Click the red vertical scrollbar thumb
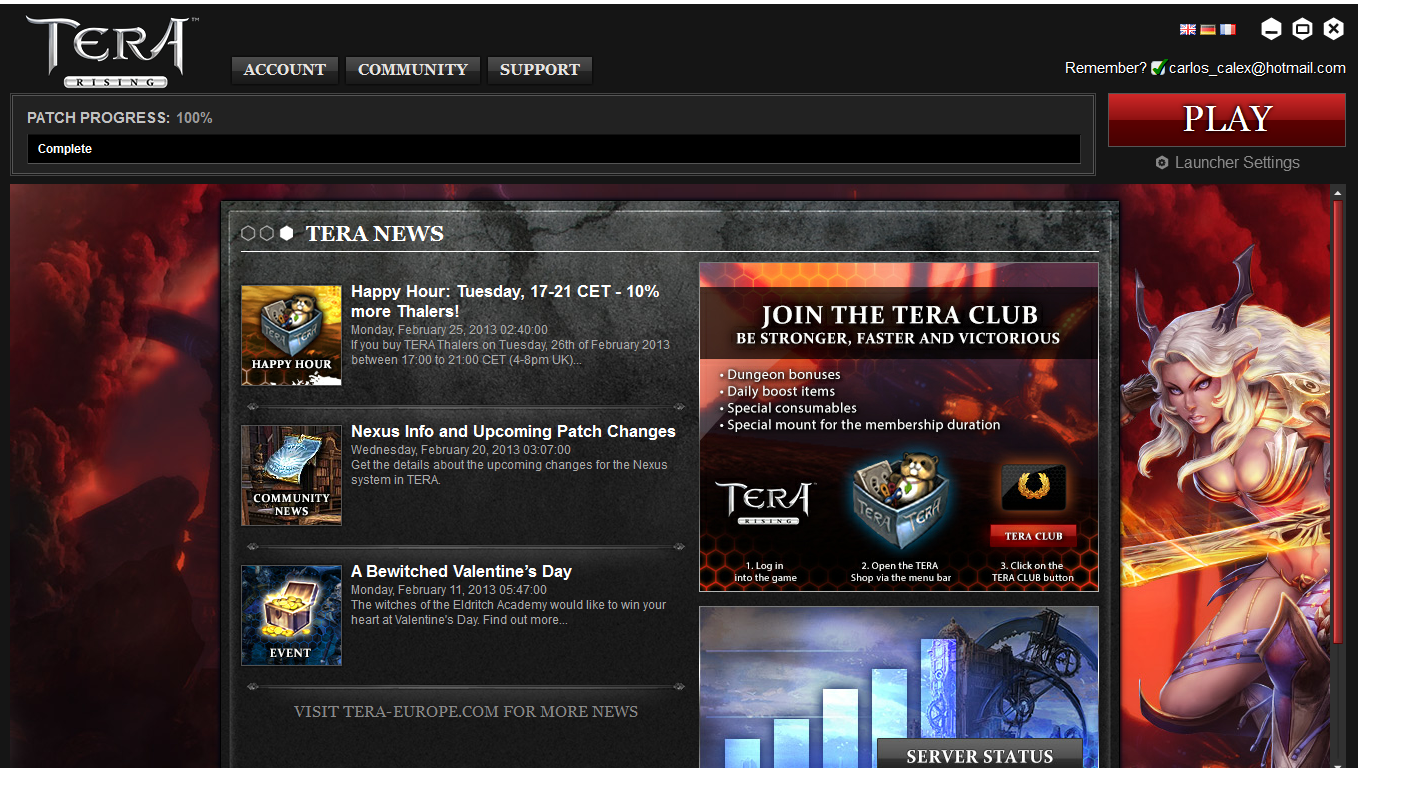This screenshot has height=802, width=1416. [x=1338, y=422]
